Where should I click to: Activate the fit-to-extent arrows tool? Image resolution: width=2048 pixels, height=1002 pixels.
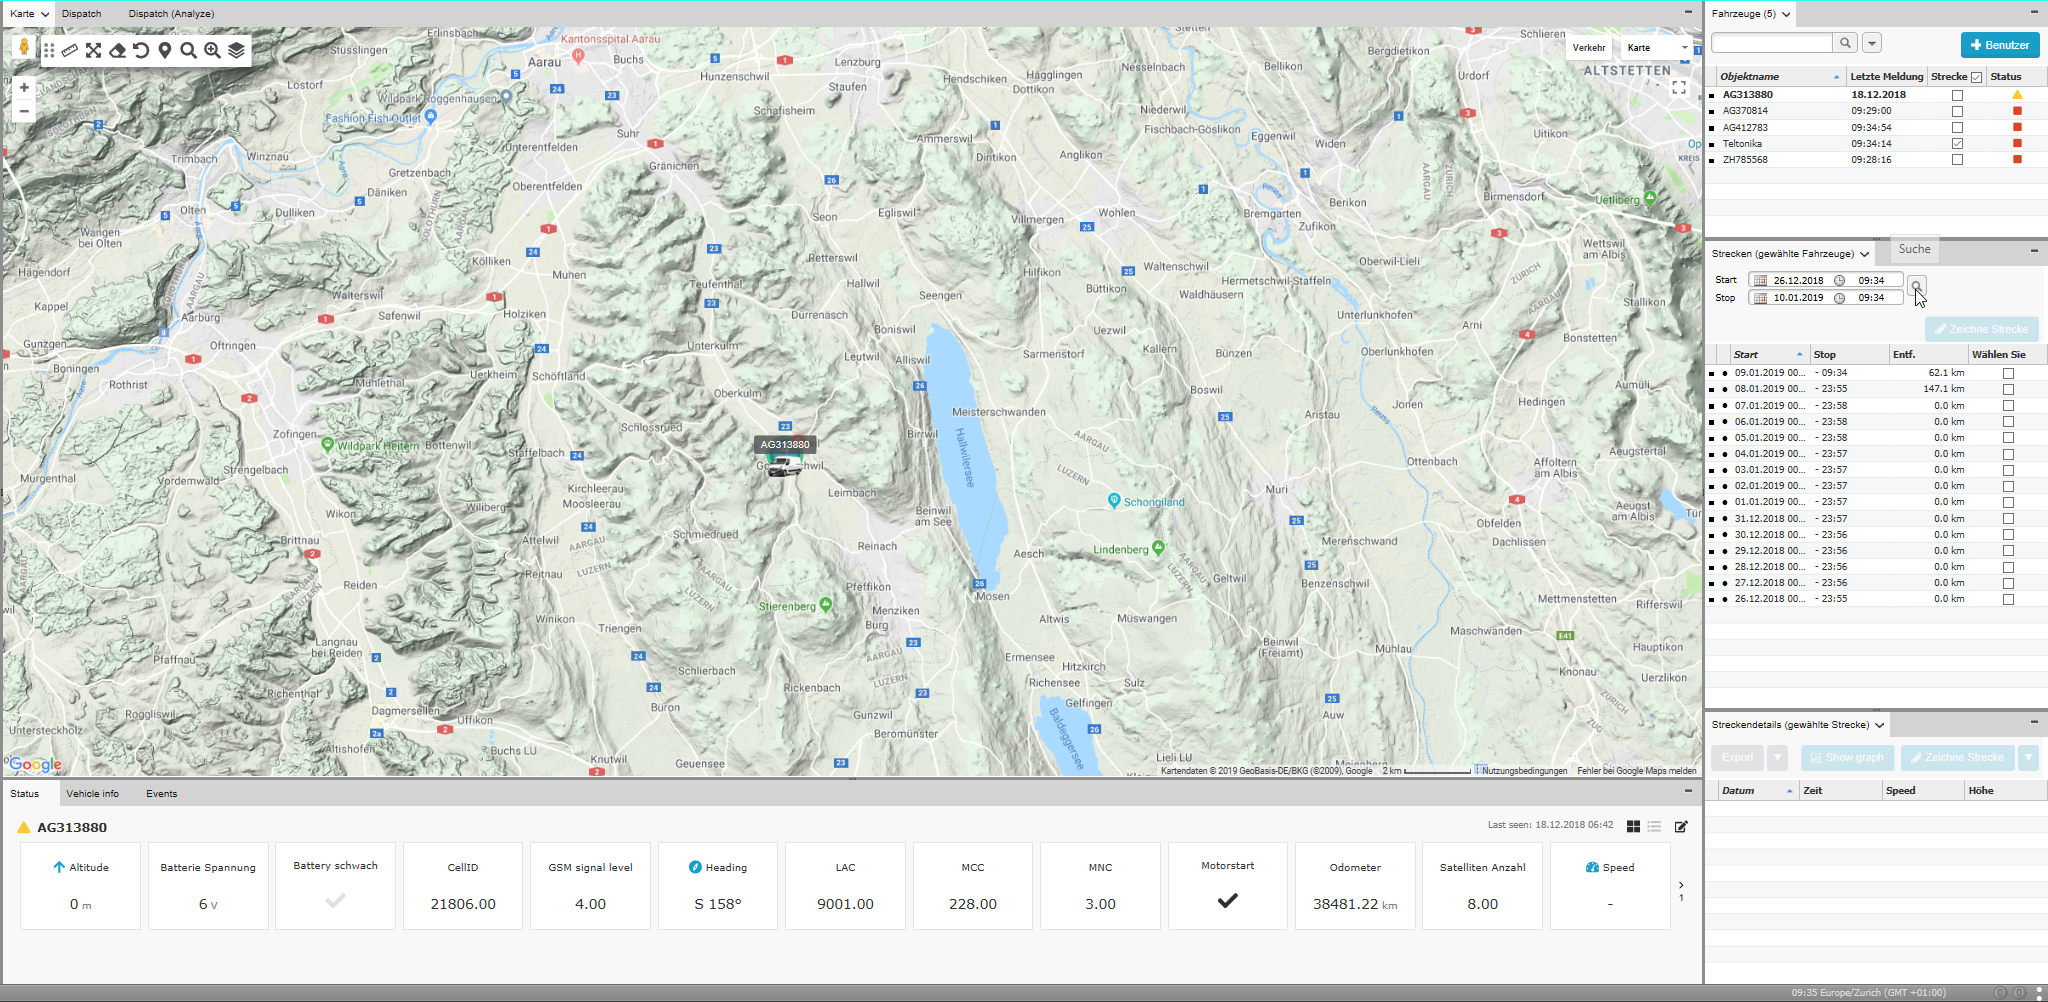pos(93,50)
